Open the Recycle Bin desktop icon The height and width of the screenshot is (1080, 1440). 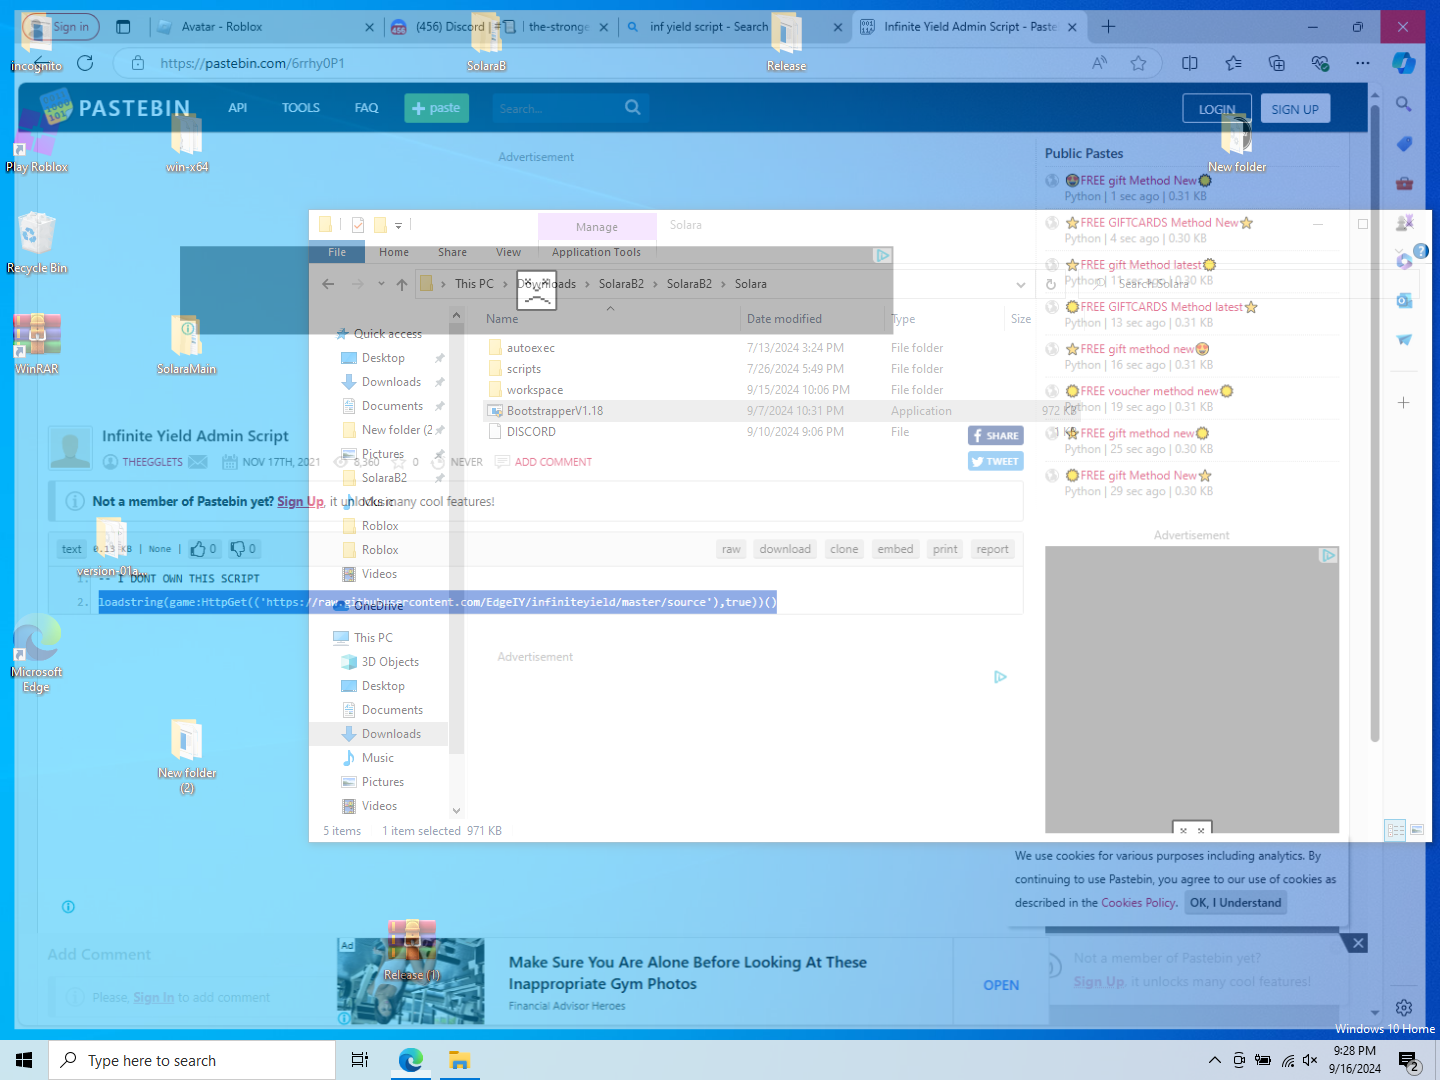tap(37, 243)
